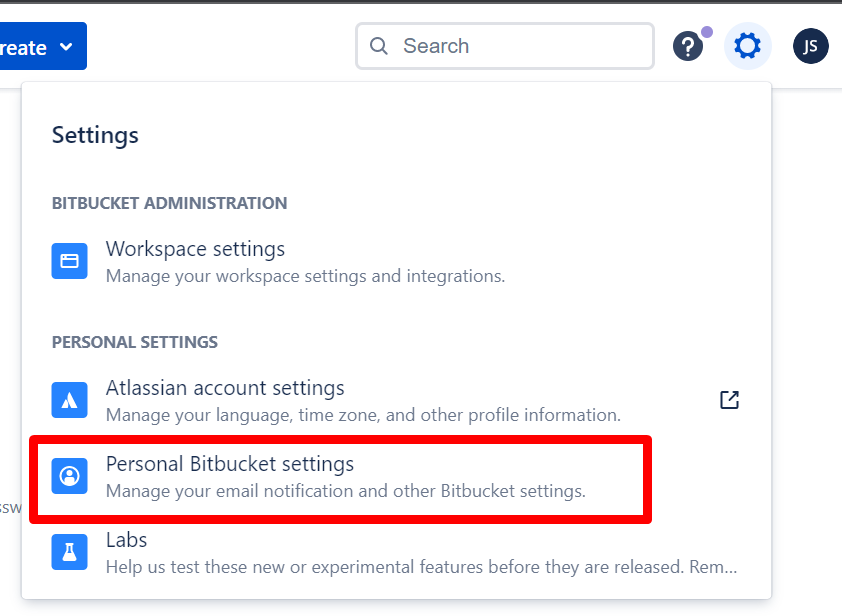Open Workspace settings from the menu
This screenshot has width=842, height=616.
coord(195,249)
